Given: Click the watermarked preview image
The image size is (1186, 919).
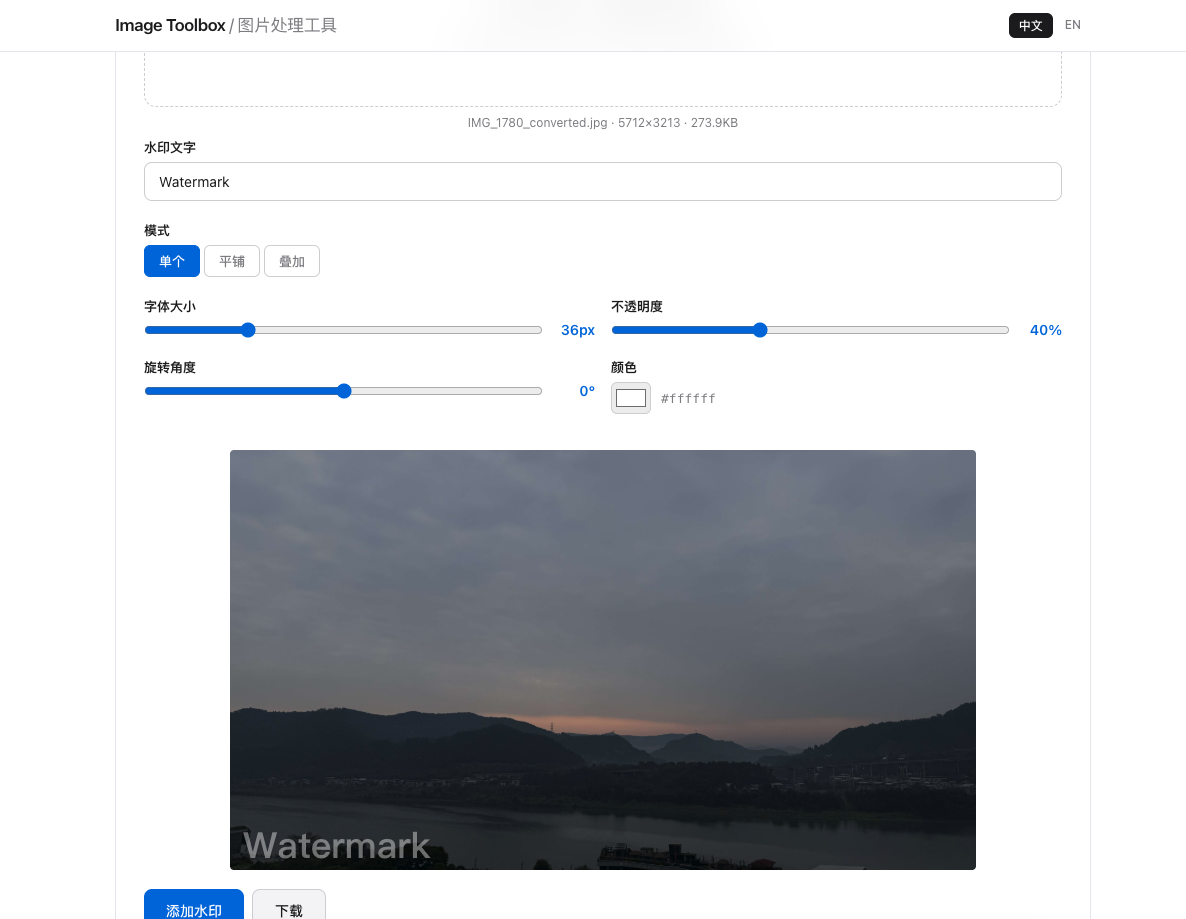Looking at the screenshot, I should point(603,660).
